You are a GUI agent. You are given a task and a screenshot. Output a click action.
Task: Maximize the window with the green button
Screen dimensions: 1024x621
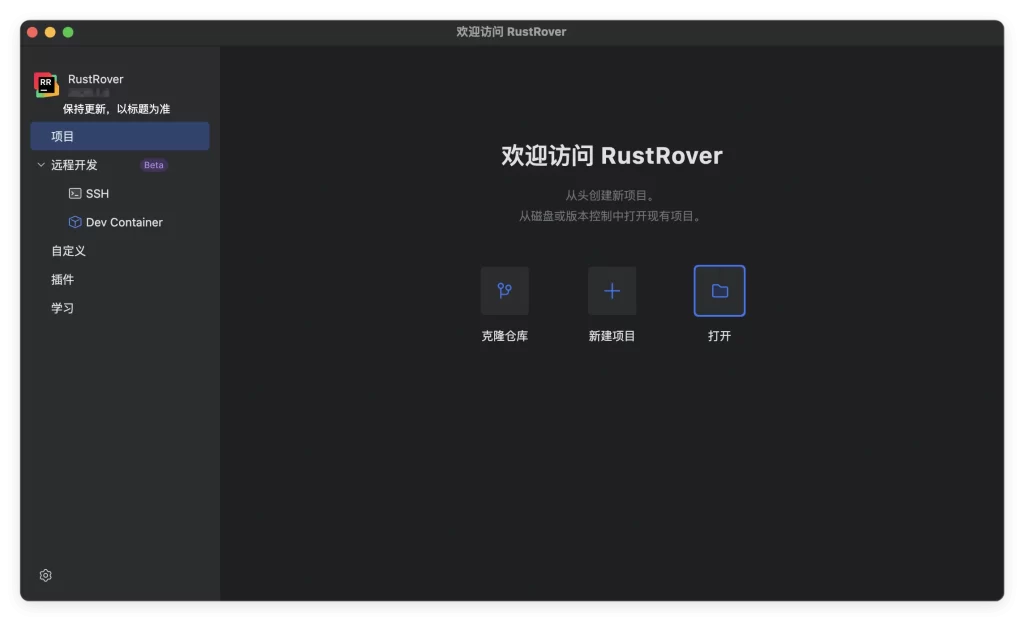coord(68,32)
